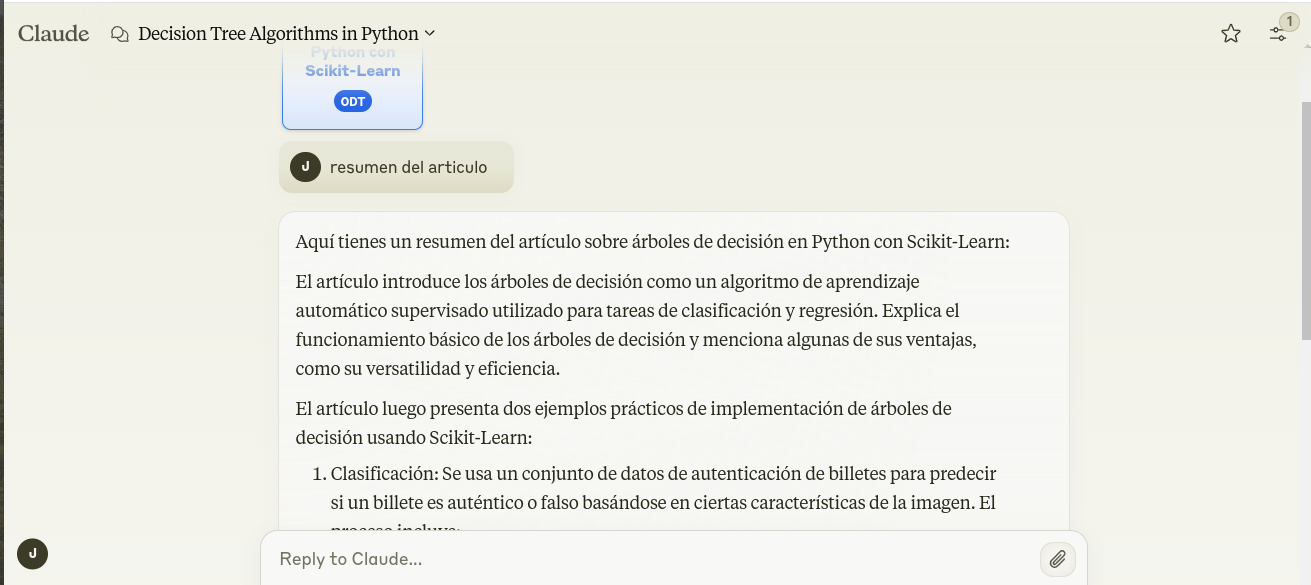
Task: Focus the Reply to Claude input field
Action: tap(650, 559)
